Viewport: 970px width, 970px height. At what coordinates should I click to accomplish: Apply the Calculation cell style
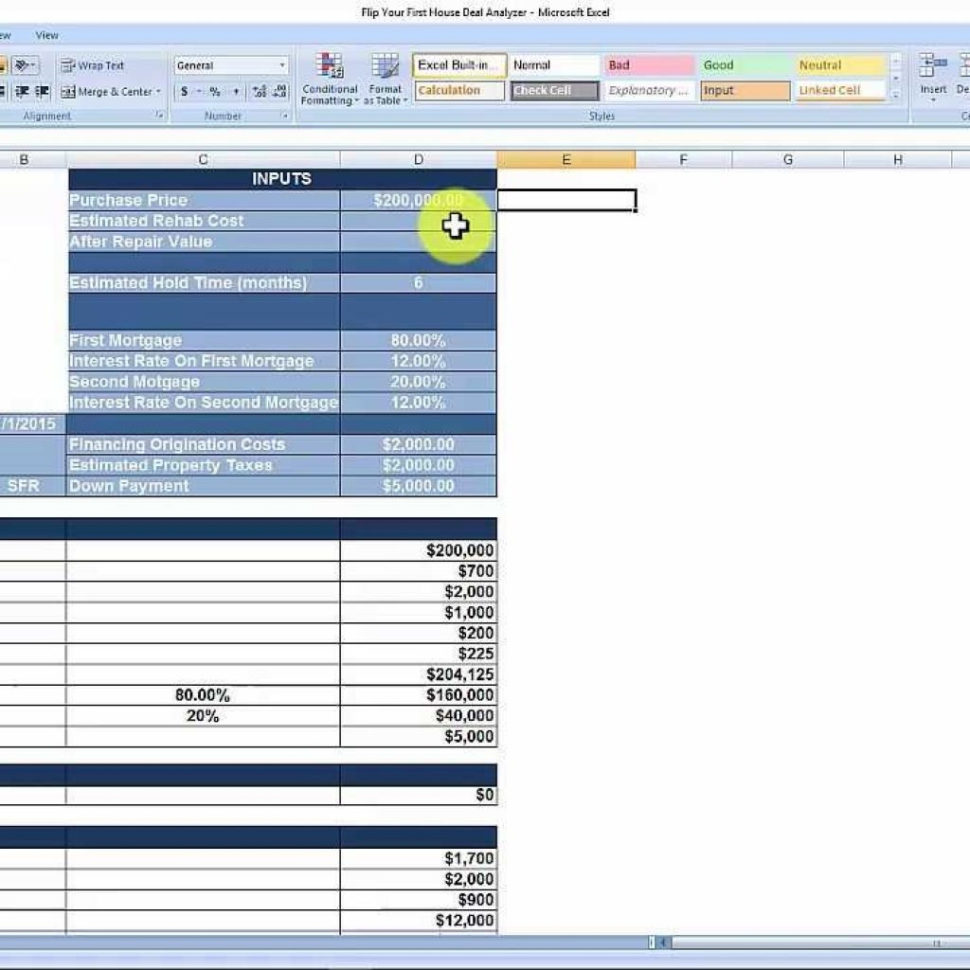tap(460, 90)
